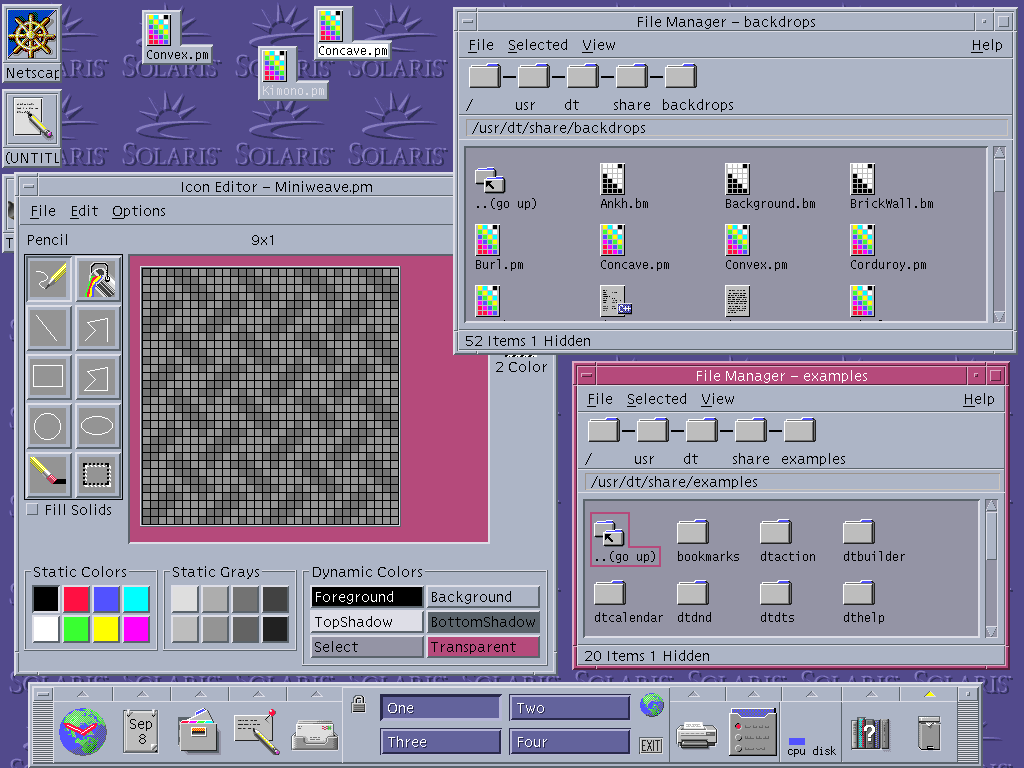Click the padlock screen lock icon

coord(359,704)
